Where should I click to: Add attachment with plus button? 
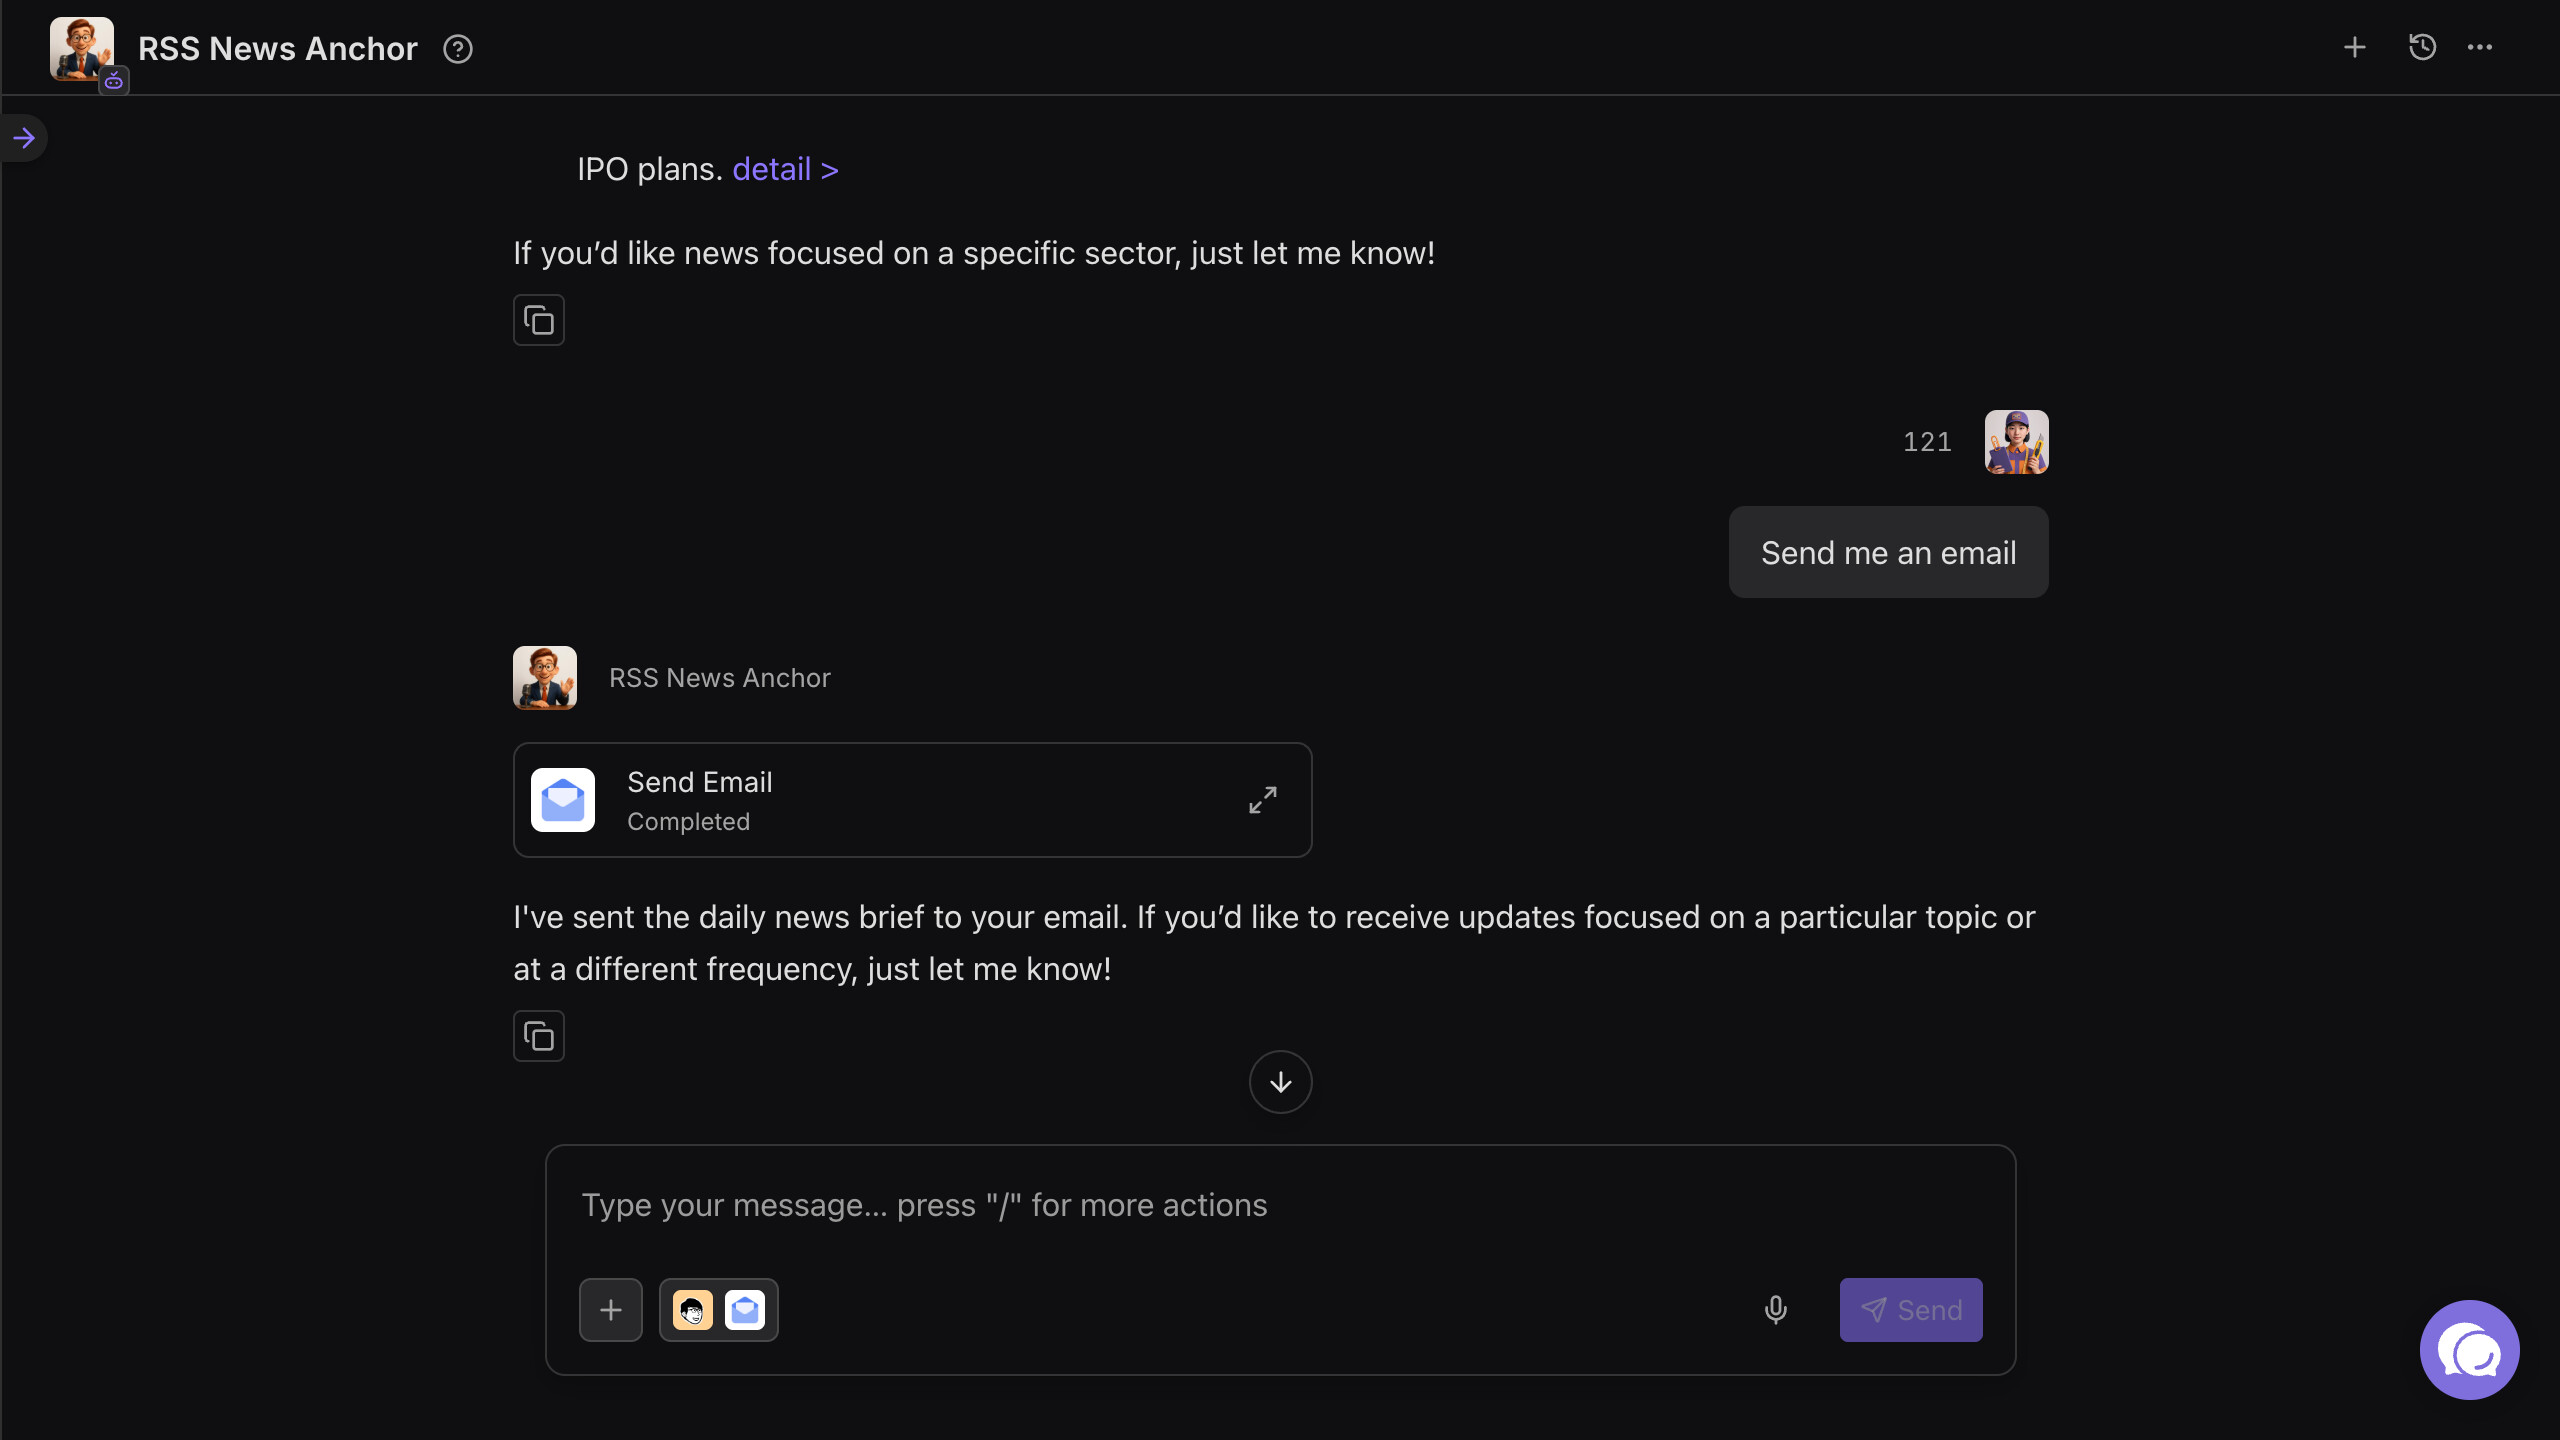pos(611,1310)
